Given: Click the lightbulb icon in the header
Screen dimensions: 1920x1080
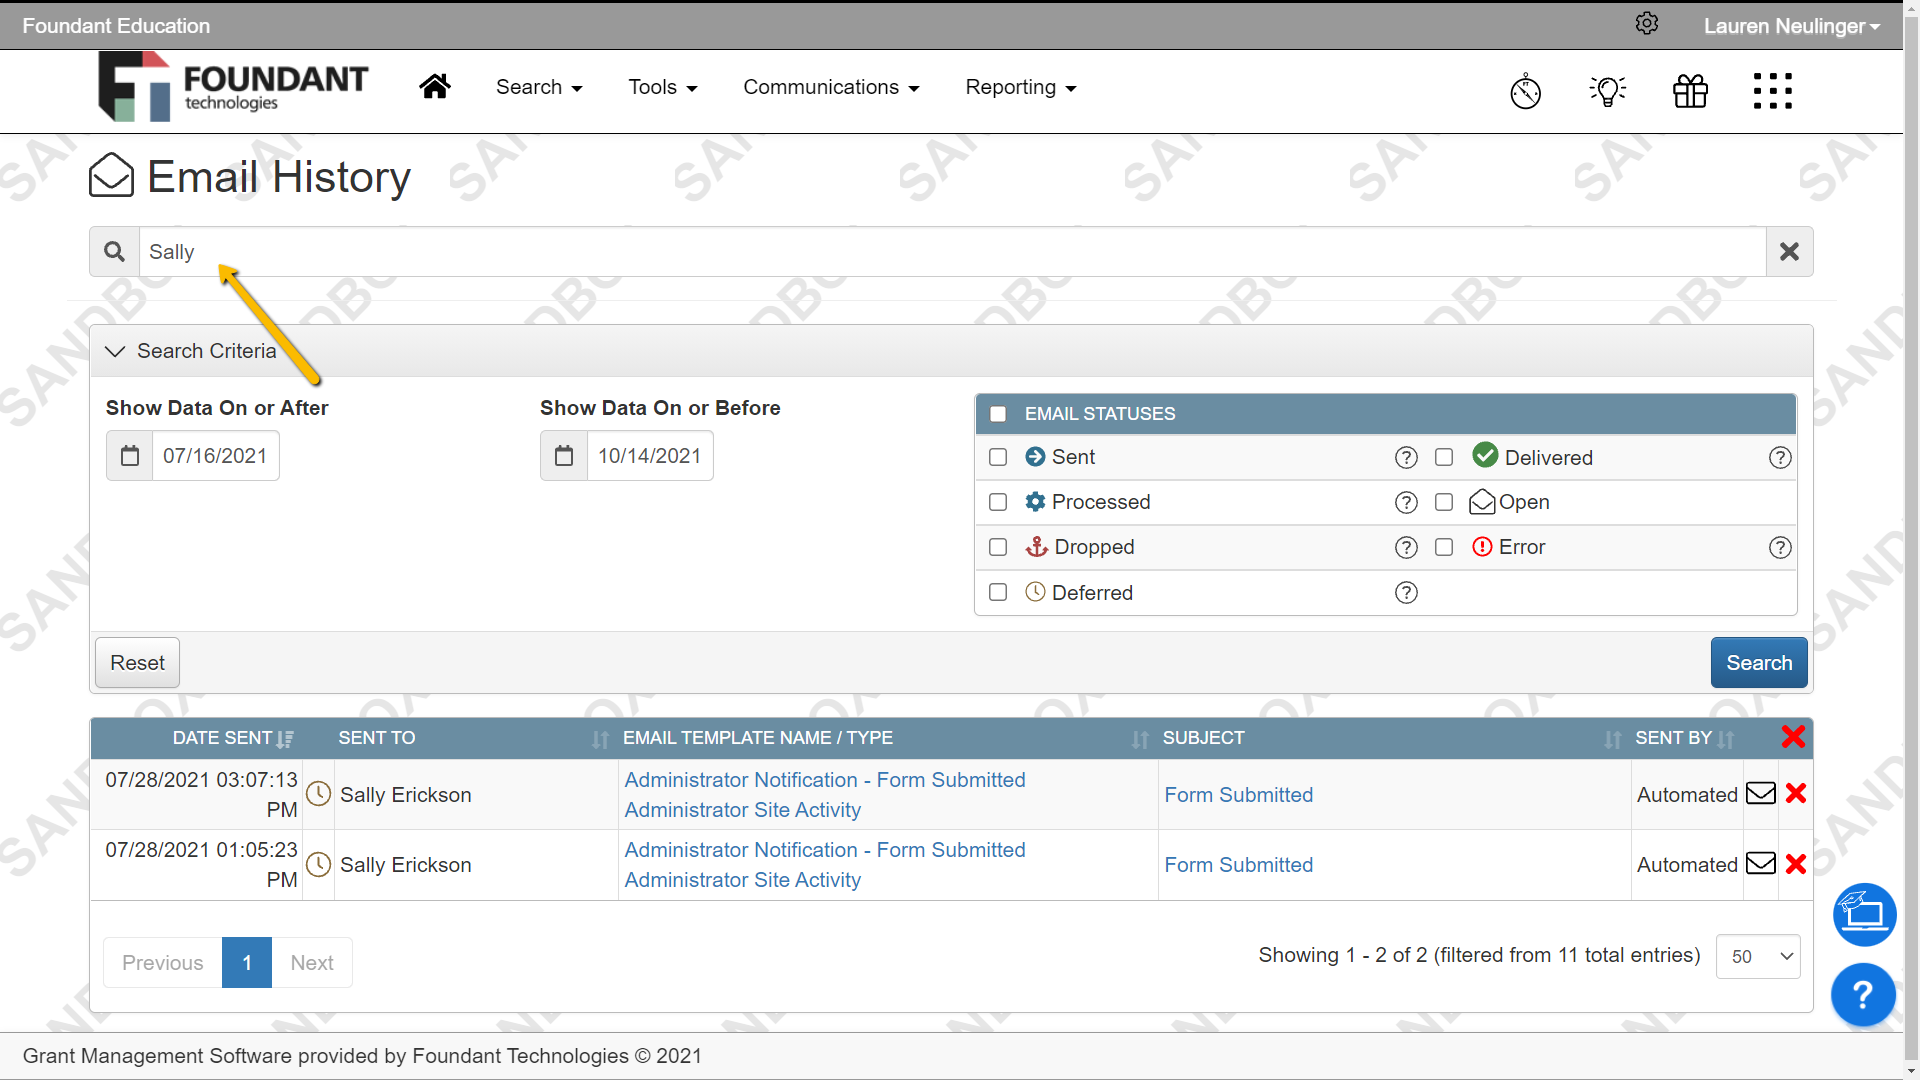Looking at the screenshot, I should [1607, 91].
